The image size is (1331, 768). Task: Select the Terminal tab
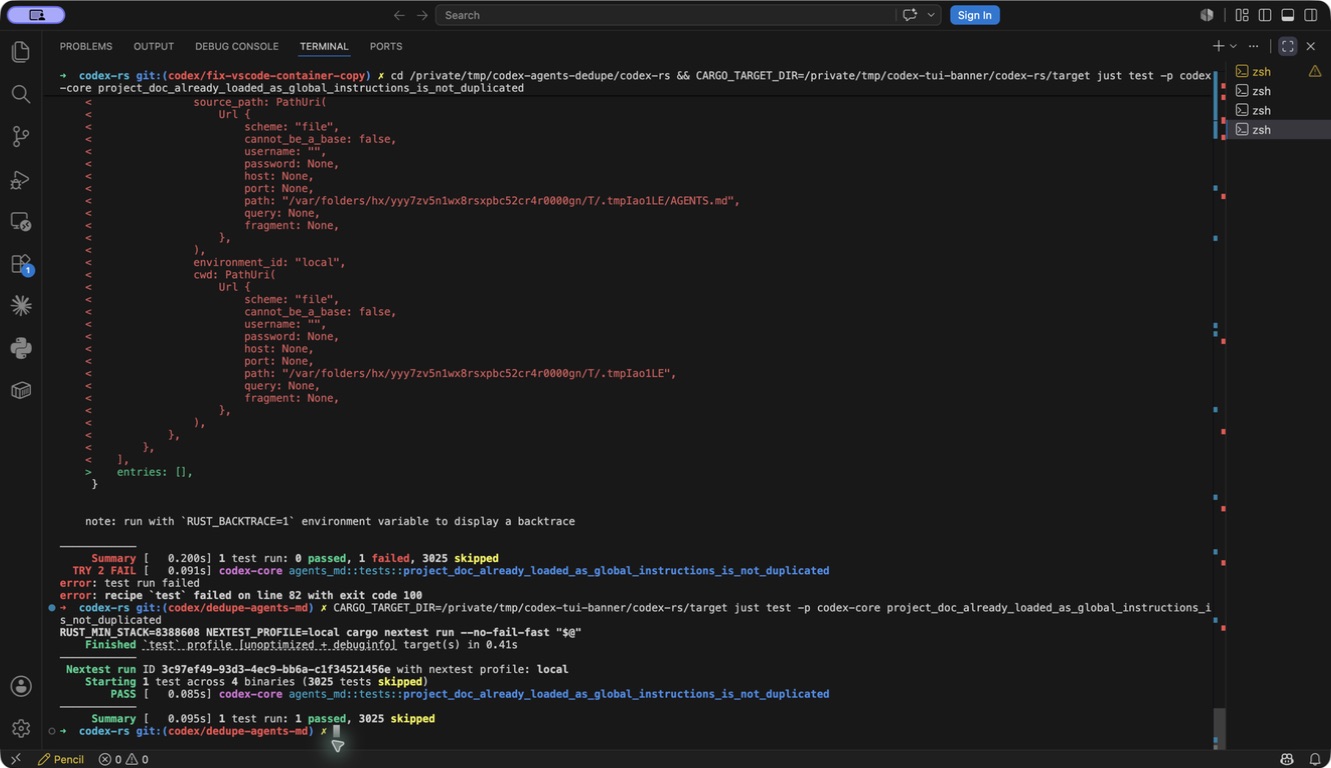(324, 46)
